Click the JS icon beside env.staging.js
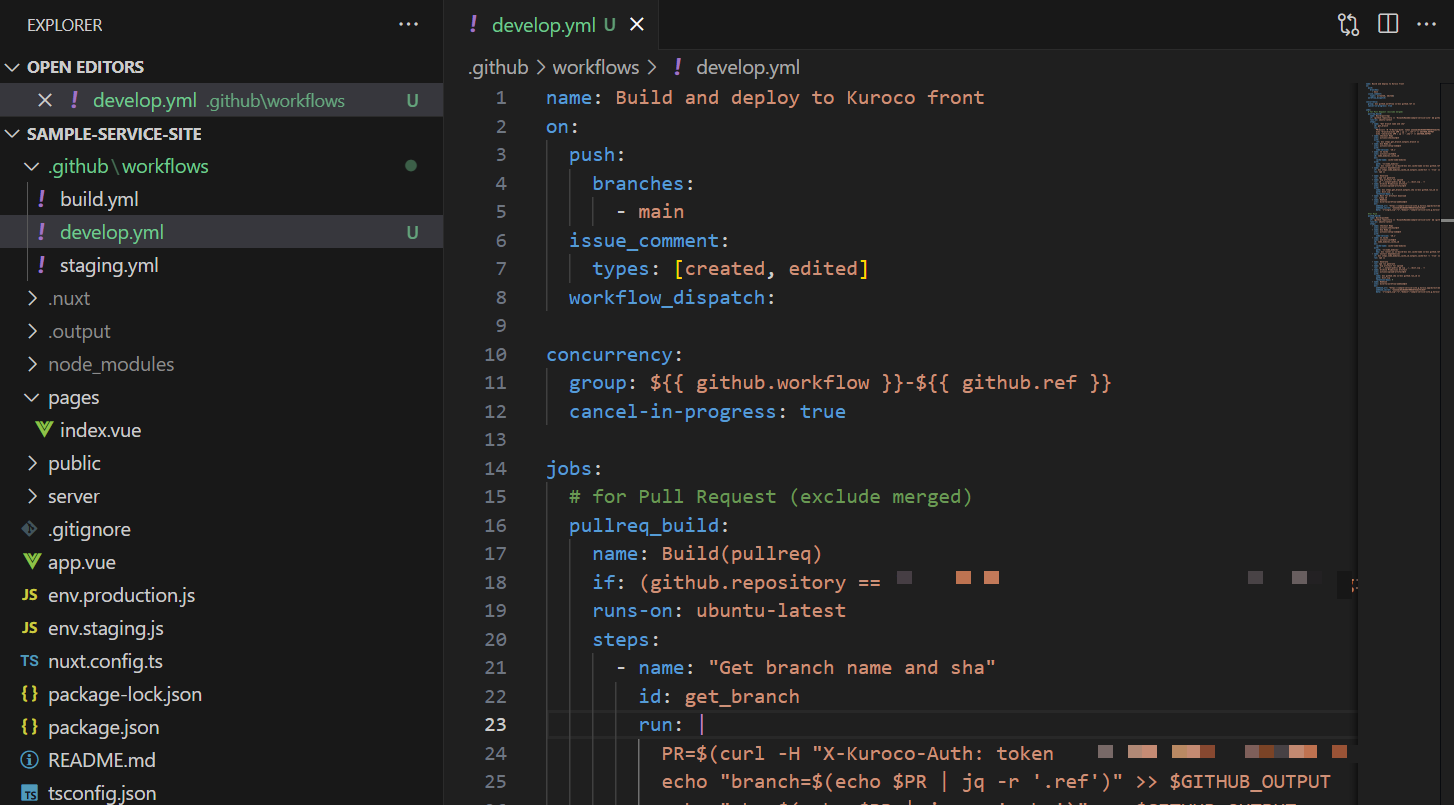Screen dimensions: 1454x805 coord(30,628)
